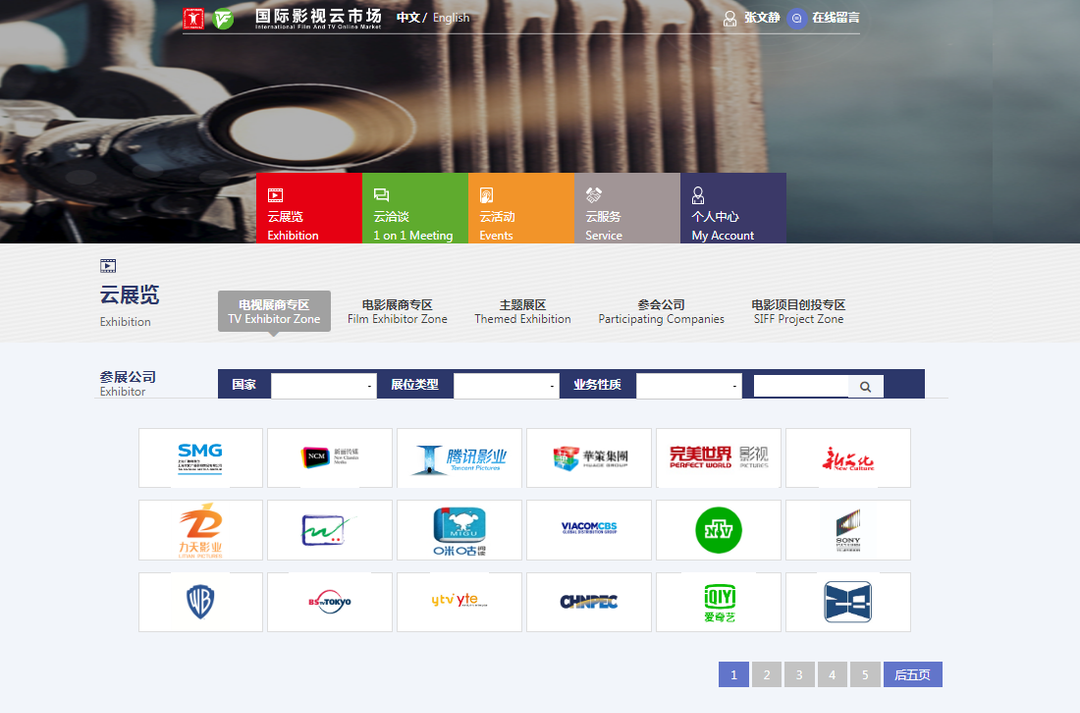This screenshot has width=1080, height=713.
Task: Click the 后五页 next five pages button
Action: pos(912,675)
